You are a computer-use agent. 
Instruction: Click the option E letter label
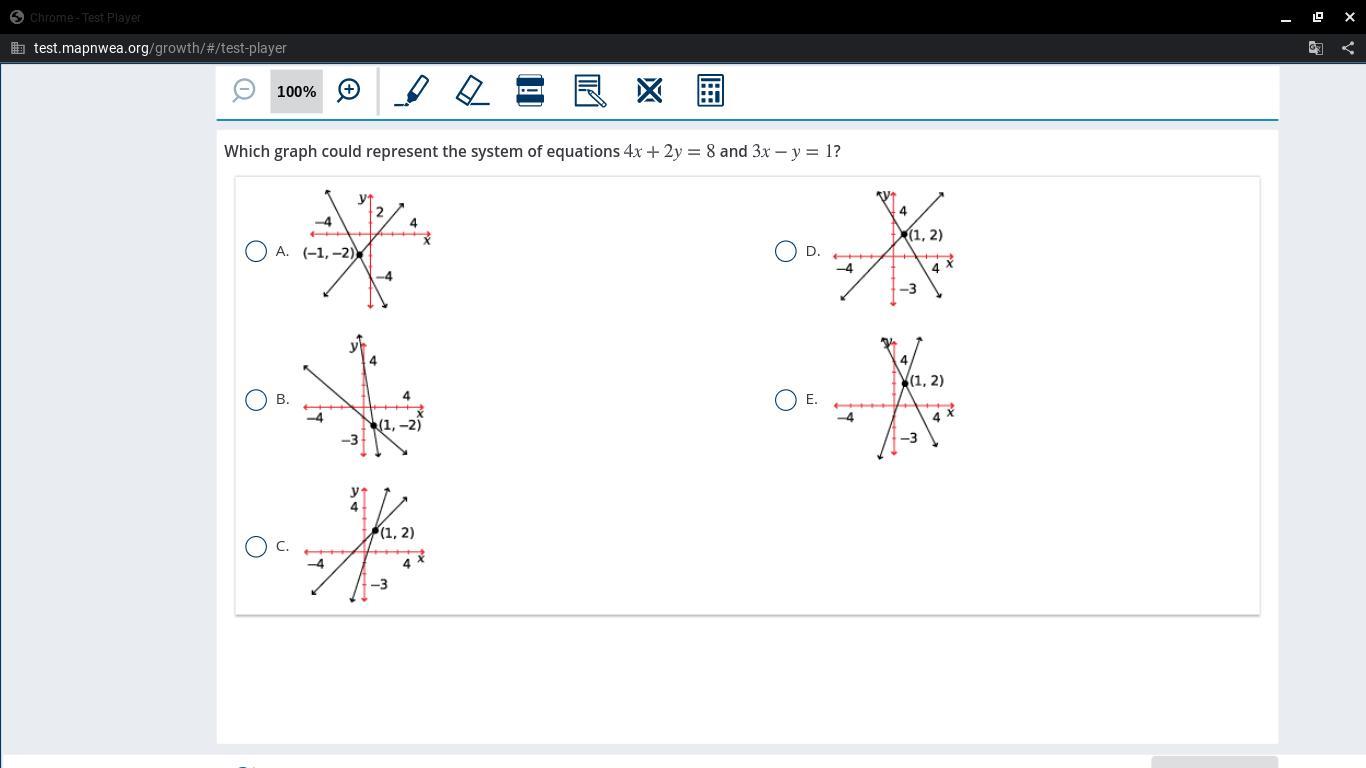812,399
